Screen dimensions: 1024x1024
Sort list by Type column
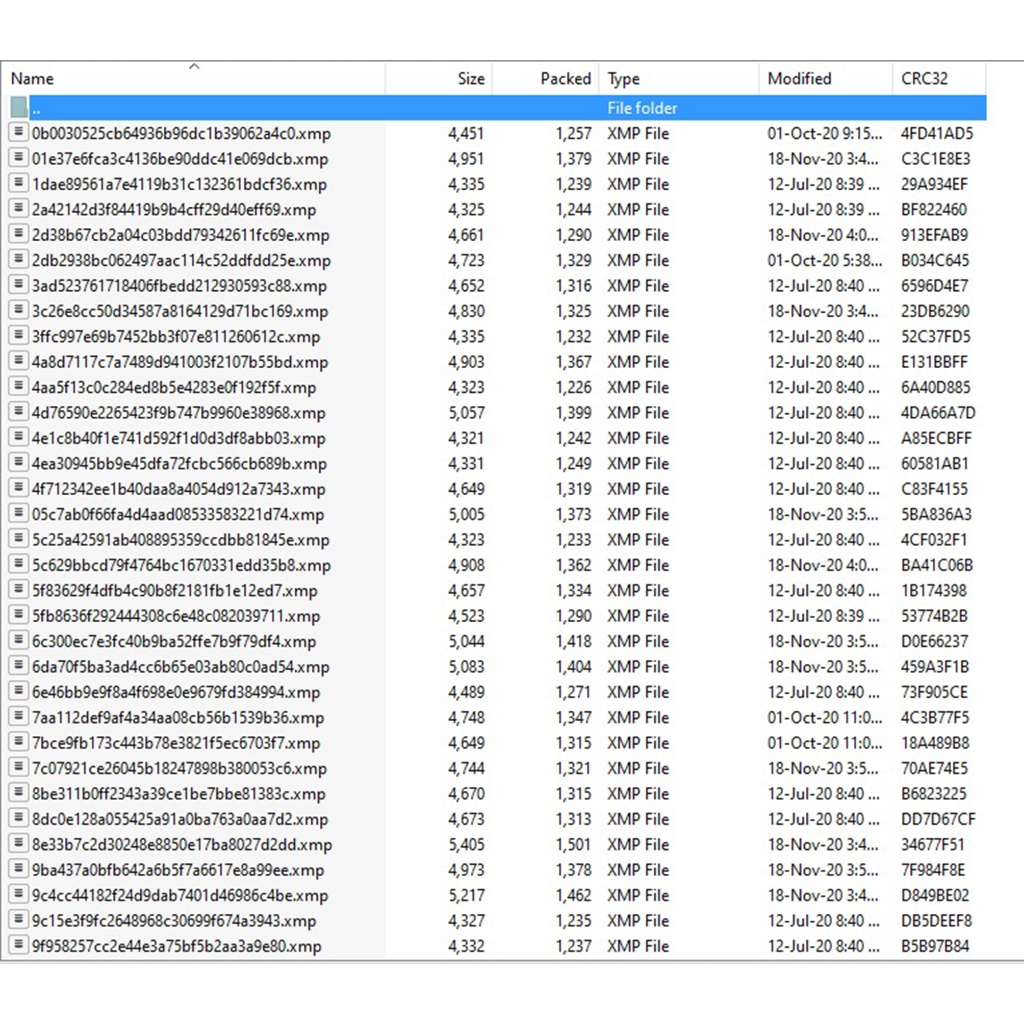pos(624,79)
